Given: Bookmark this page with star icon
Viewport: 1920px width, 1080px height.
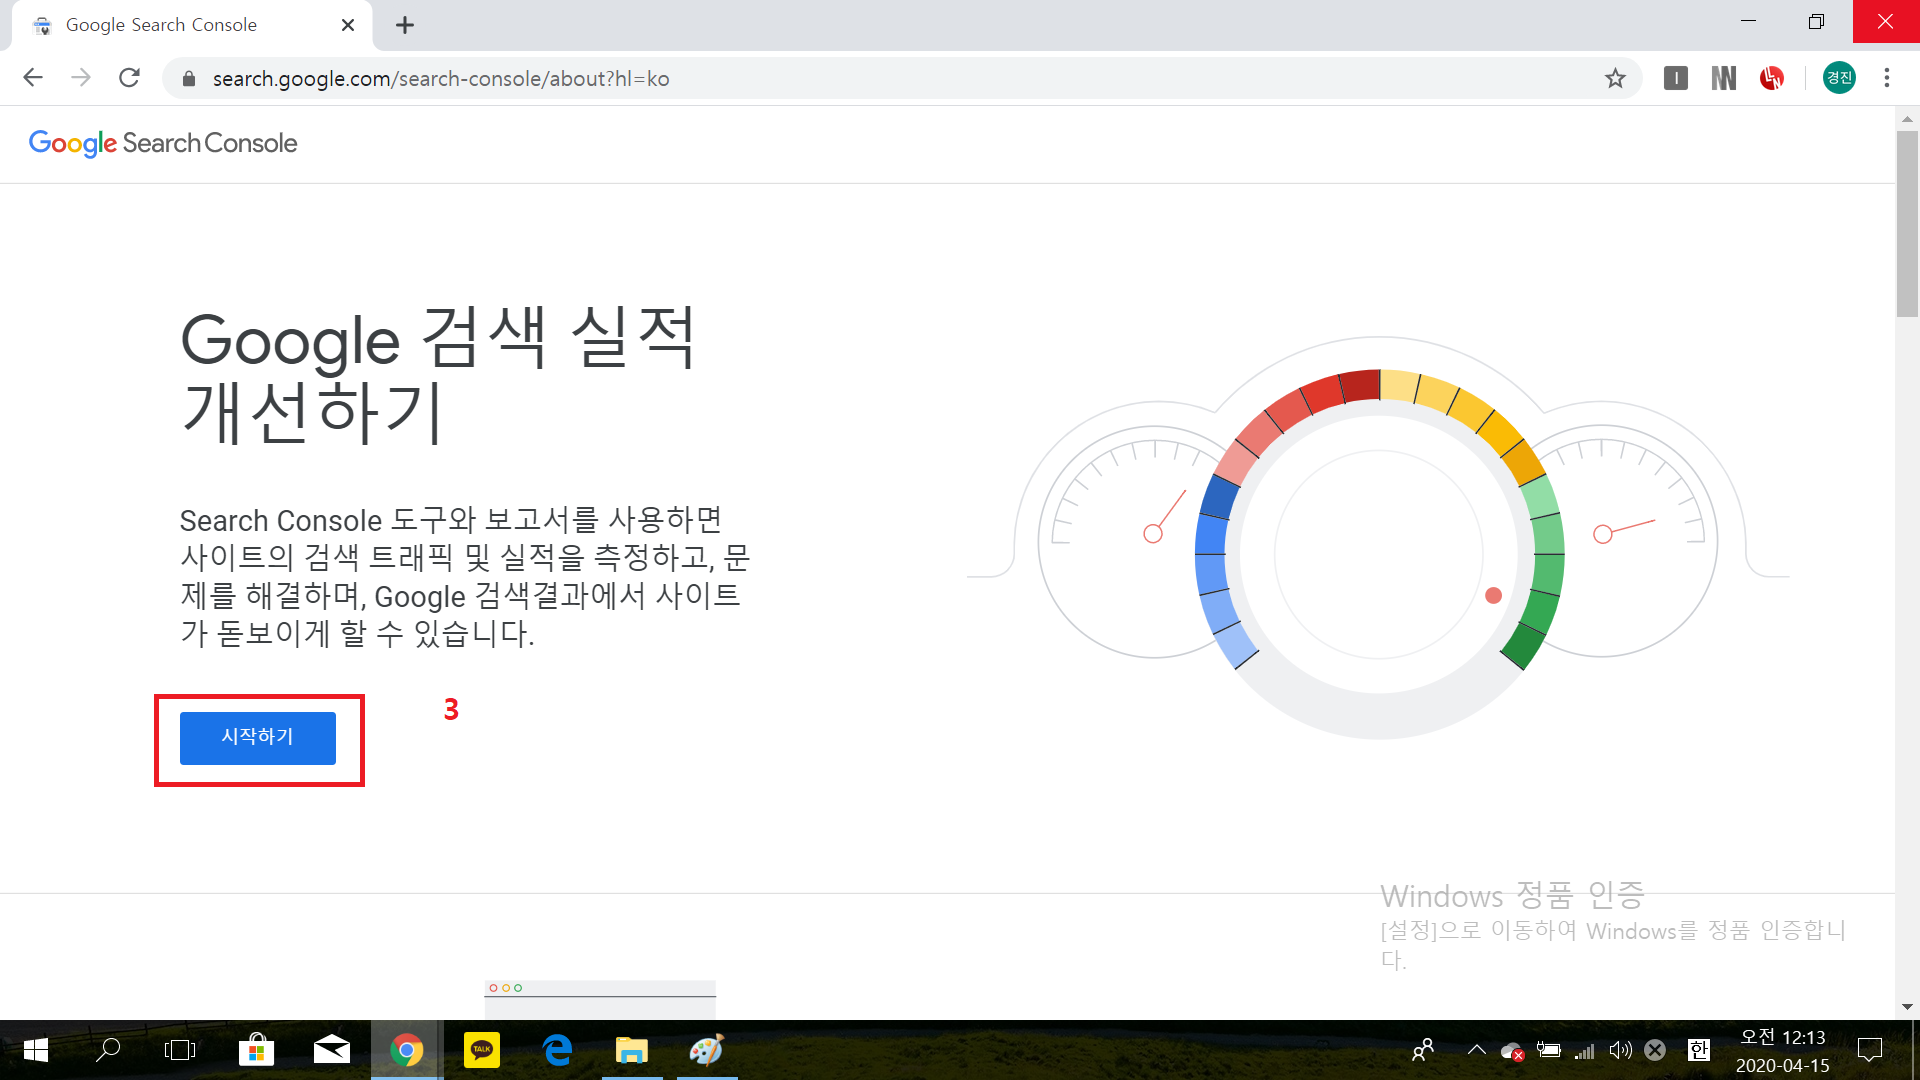Looking at the screenshot, I should pyautogui.click(x=1615, y=78).
